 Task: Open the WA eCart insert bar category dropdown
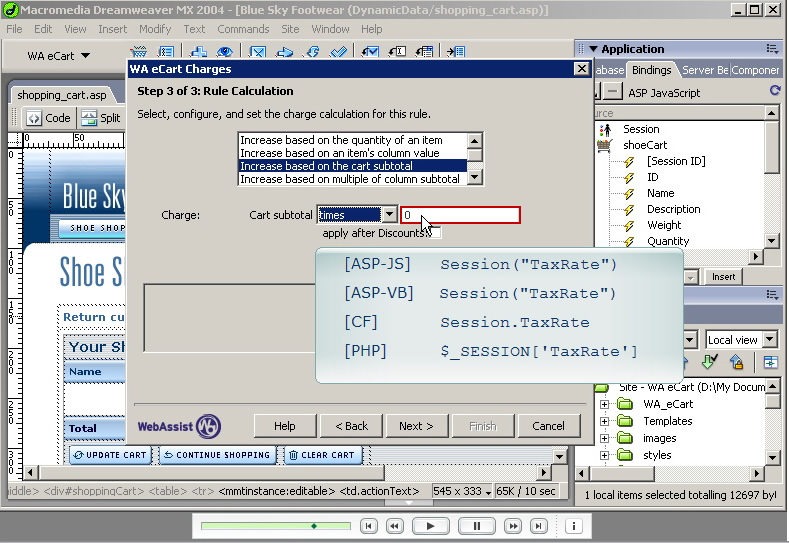tap(86, 55)
